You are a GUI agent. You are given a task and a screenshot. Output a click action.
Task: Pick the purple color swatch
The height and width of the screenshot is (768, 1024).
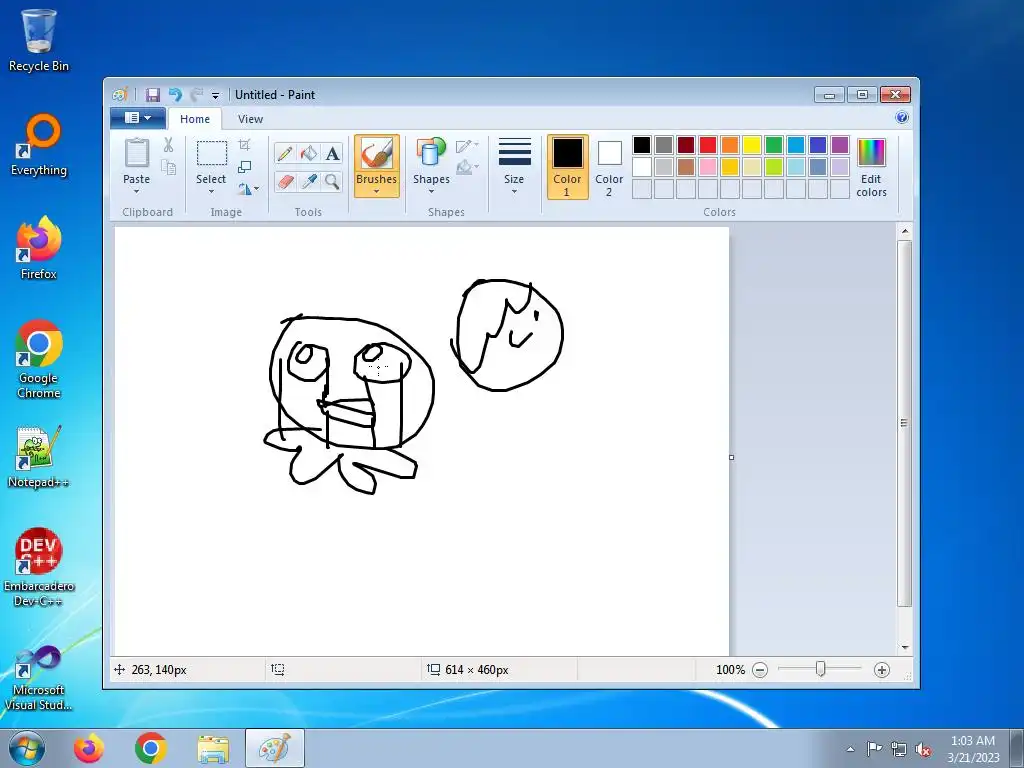840,145
